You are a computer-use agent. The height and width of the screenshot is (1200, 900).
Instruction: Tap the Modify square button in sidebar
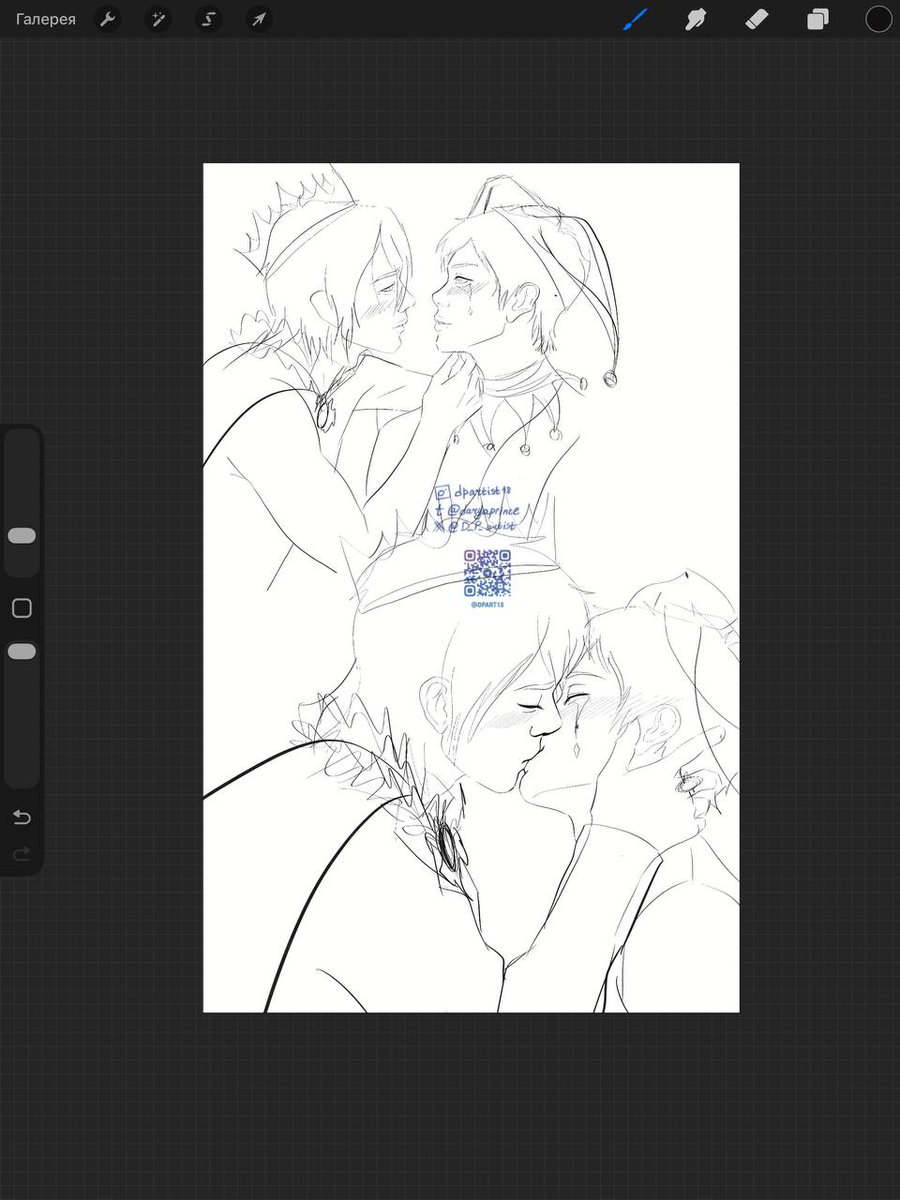tap(21, 608)
